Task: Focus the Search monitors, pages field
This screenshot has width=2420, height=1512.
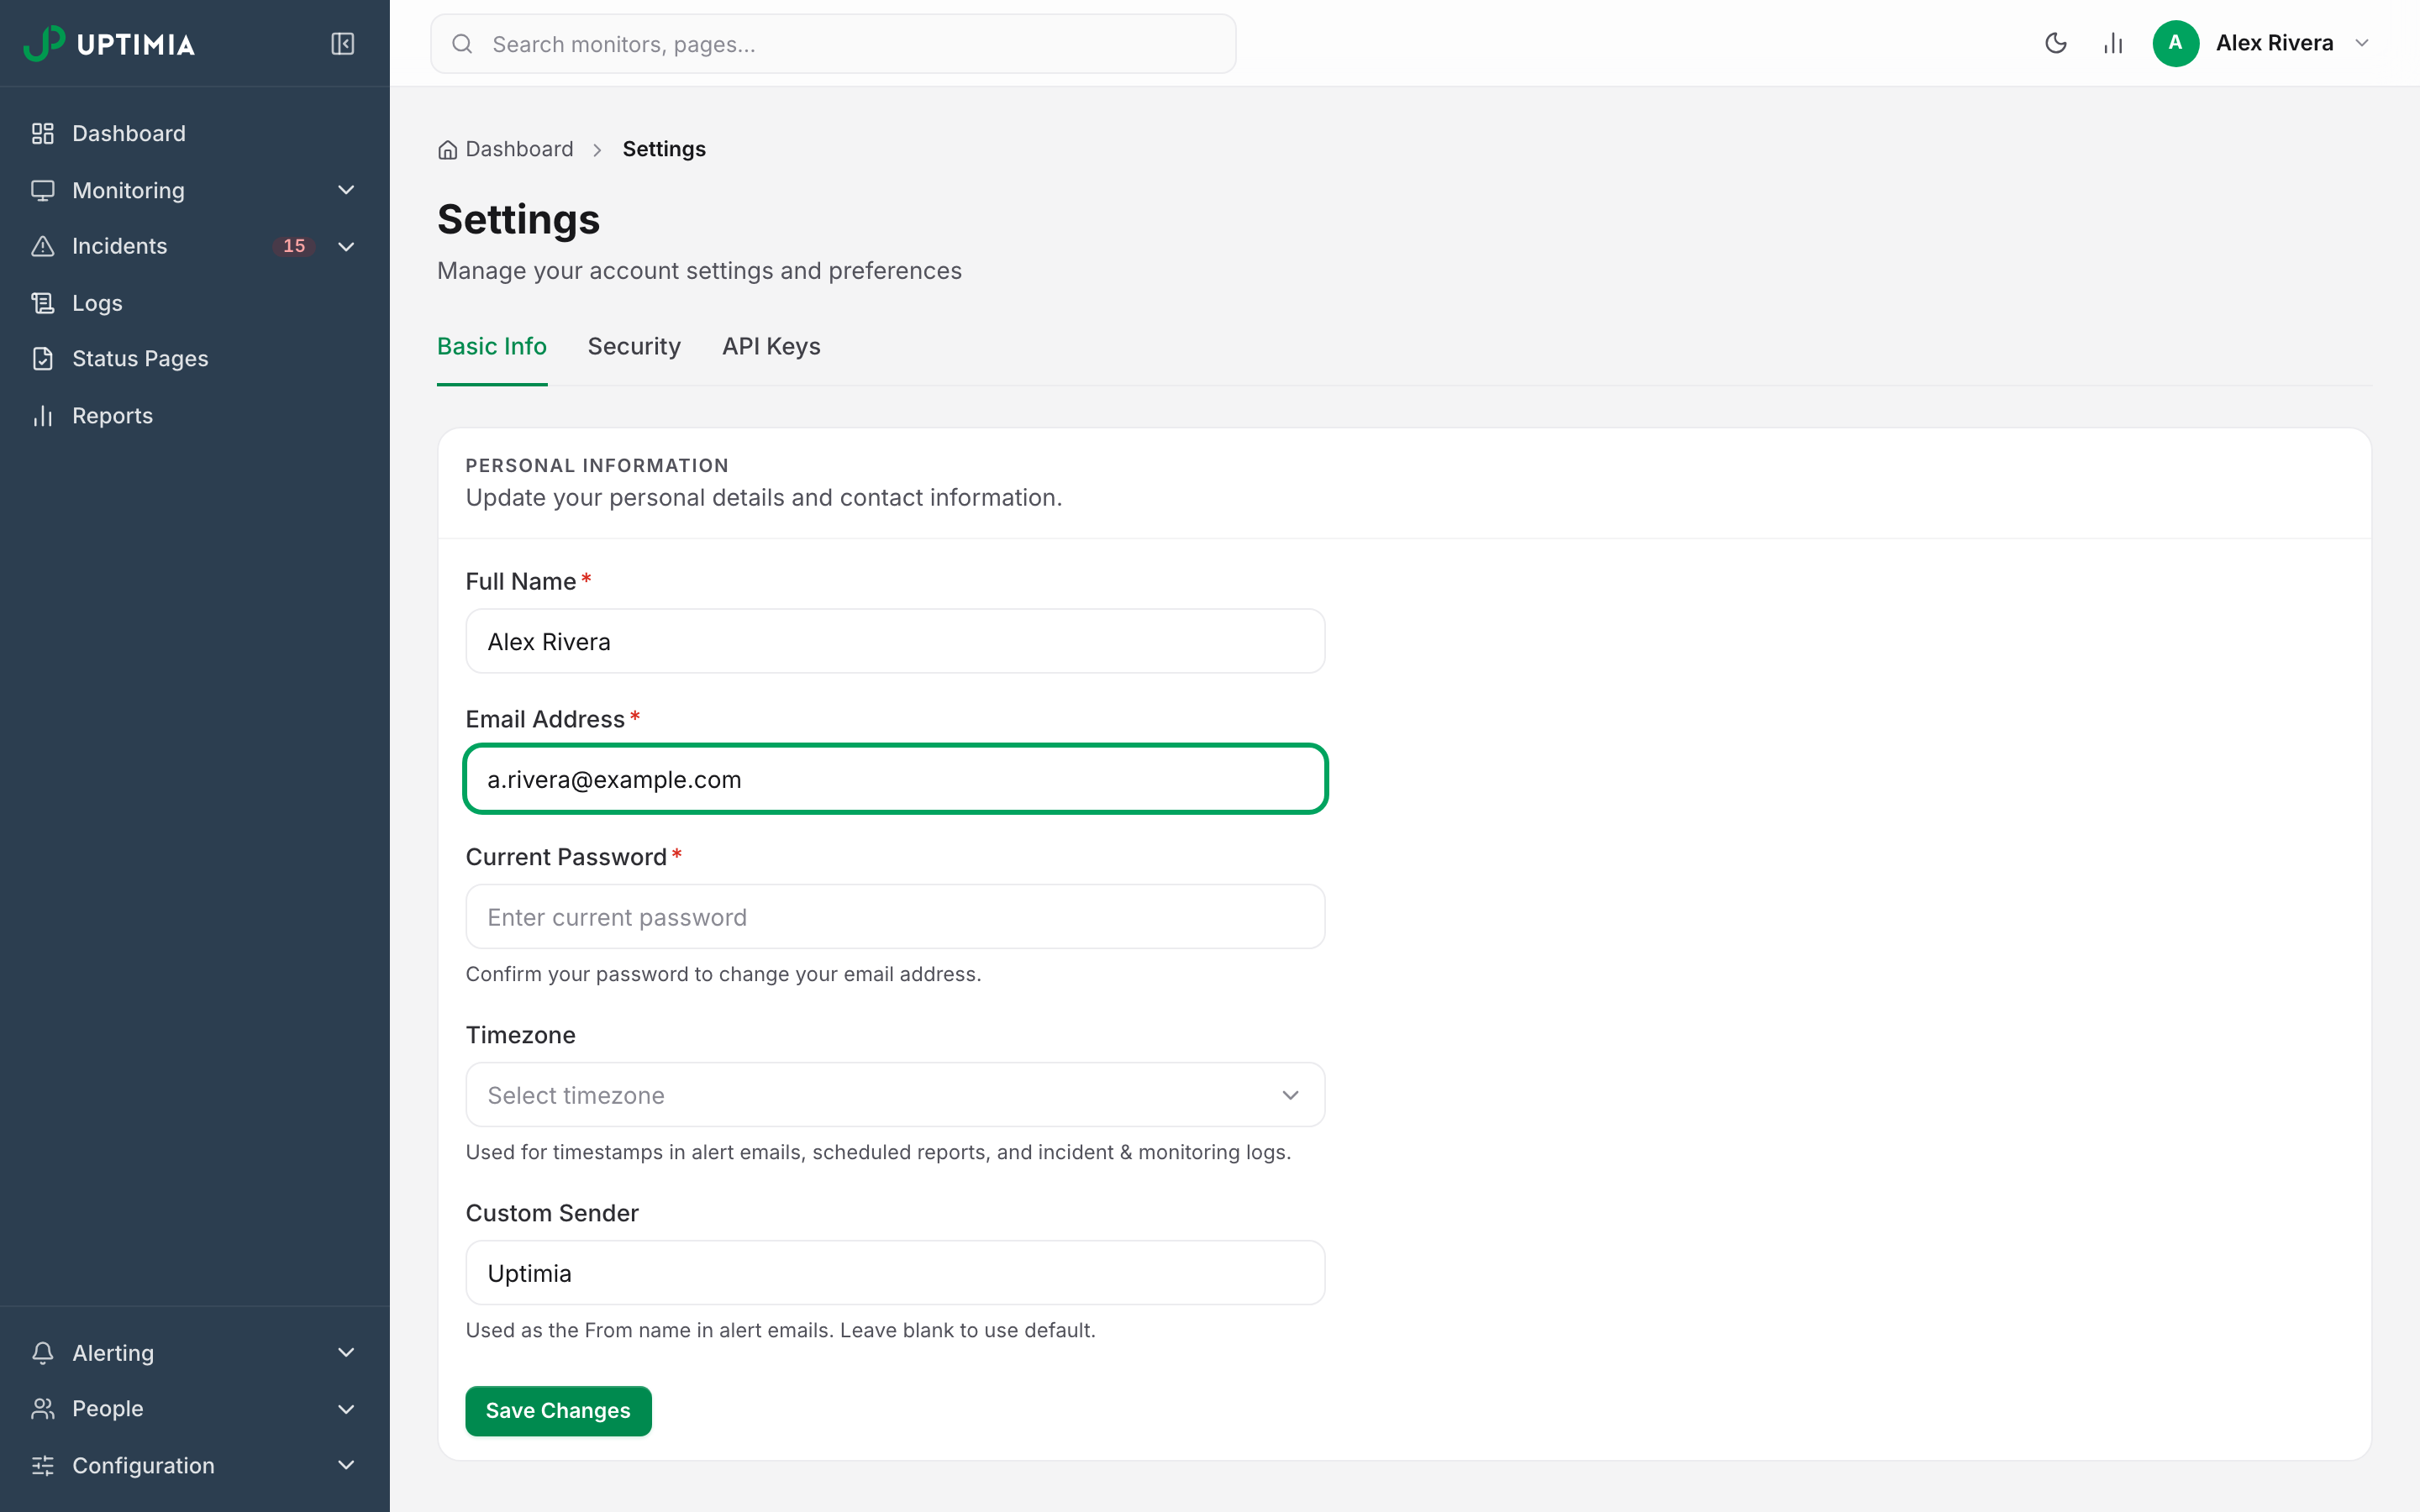Action: pyautogui.click(x=833, y=44)
